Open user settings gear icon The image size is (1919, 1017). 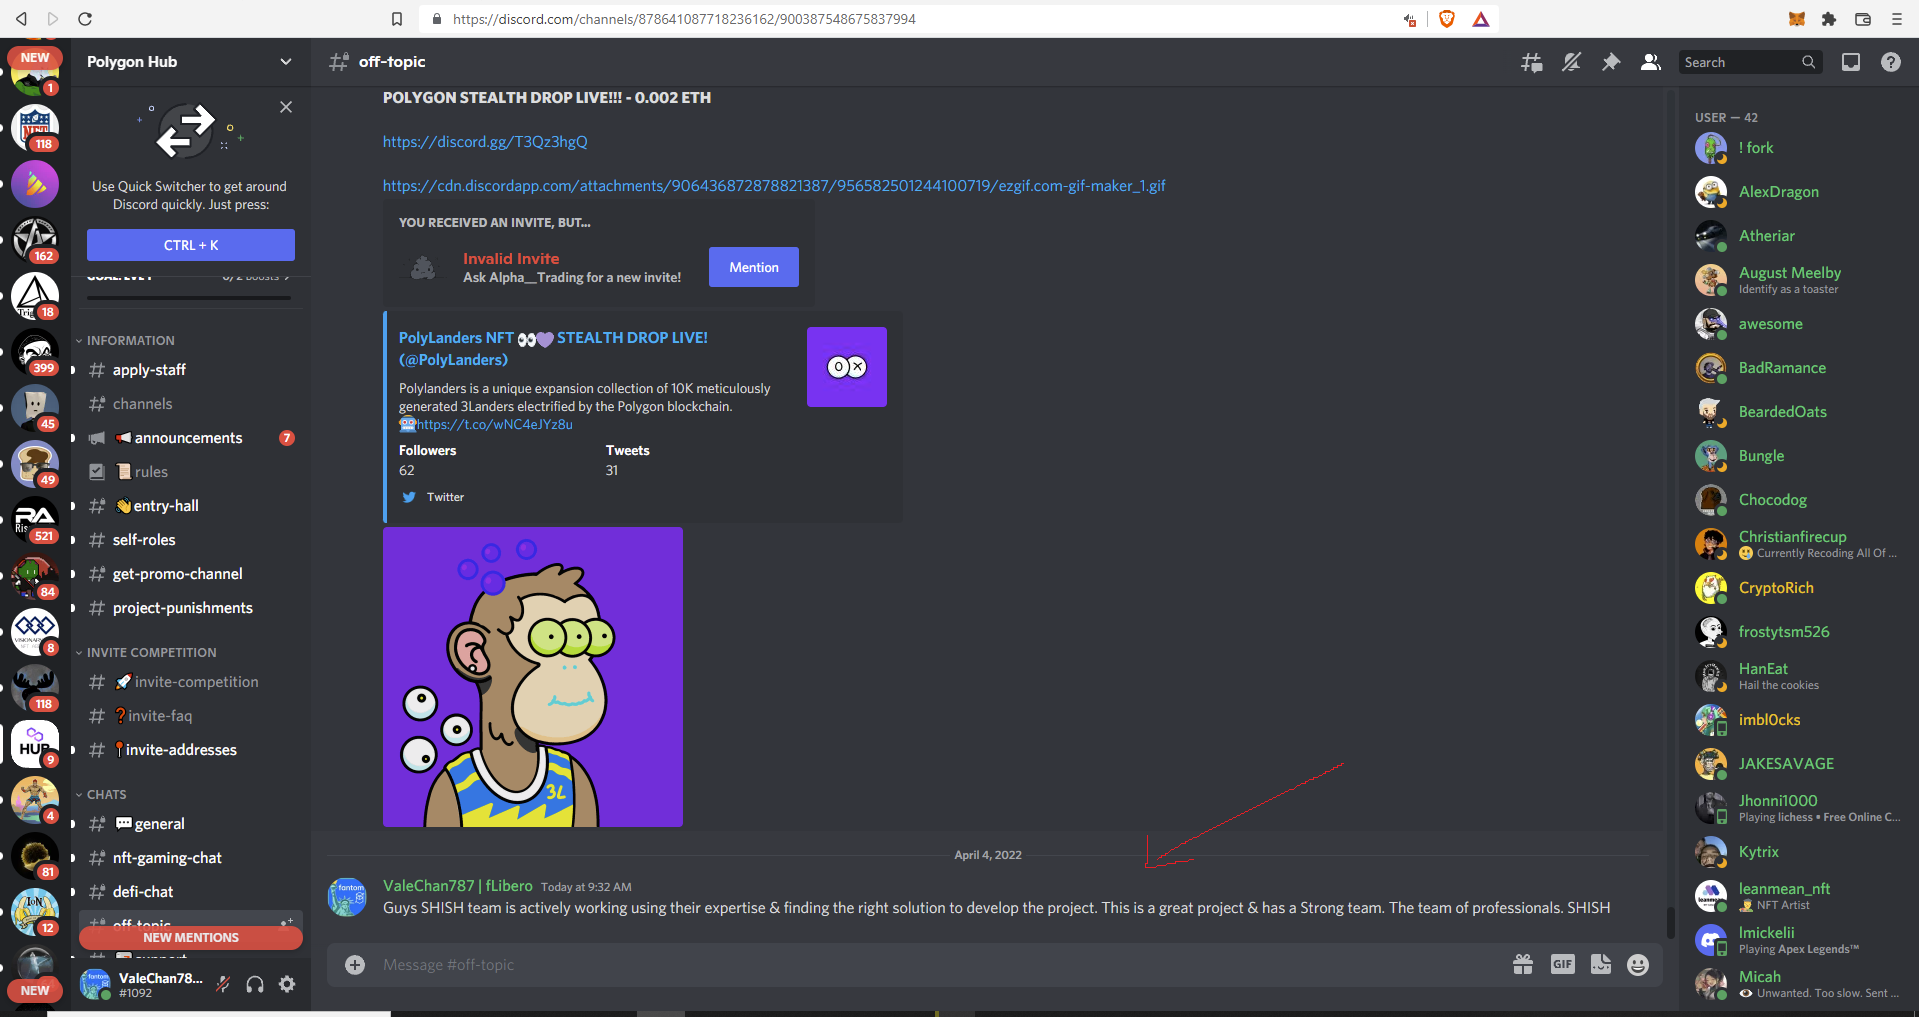coord(287,984)
